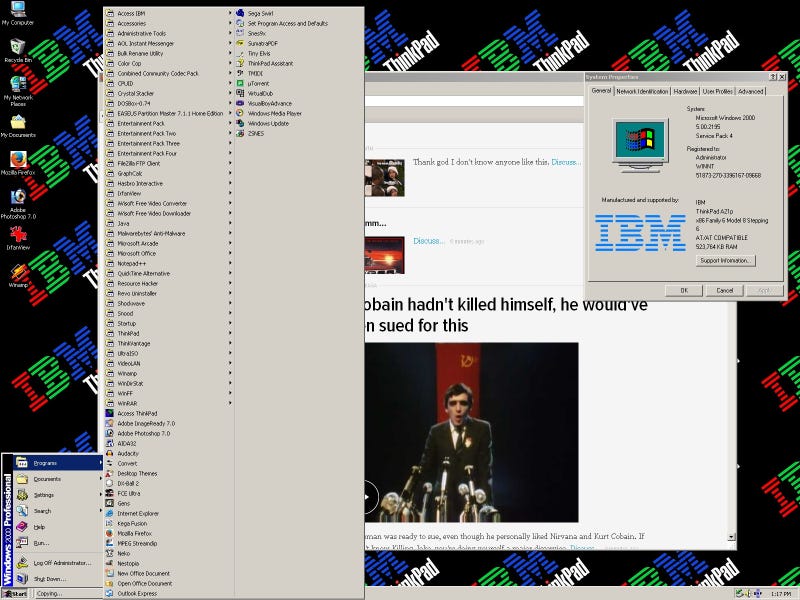Switch to the Hardware tab
The width and height of the screenshot is (800, 600).
pos(685,91)
